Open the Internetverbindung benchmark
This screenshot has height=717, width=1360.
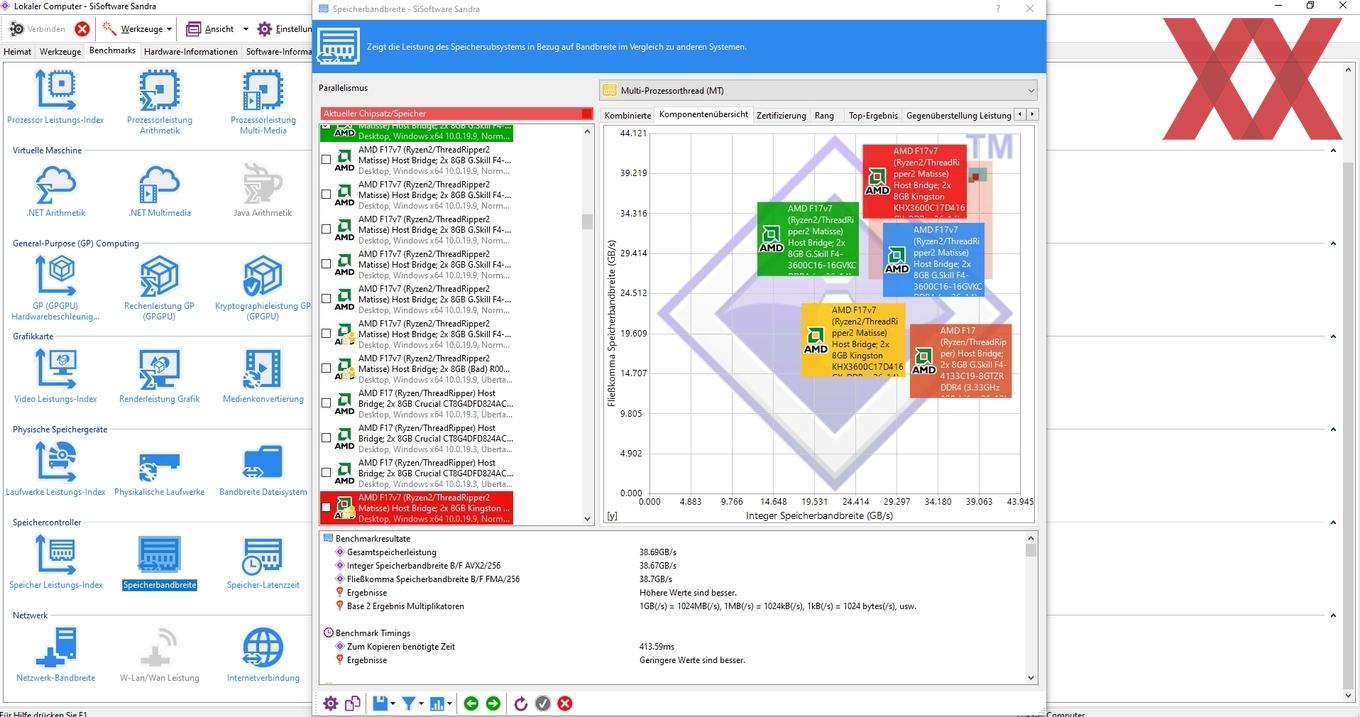263,655
